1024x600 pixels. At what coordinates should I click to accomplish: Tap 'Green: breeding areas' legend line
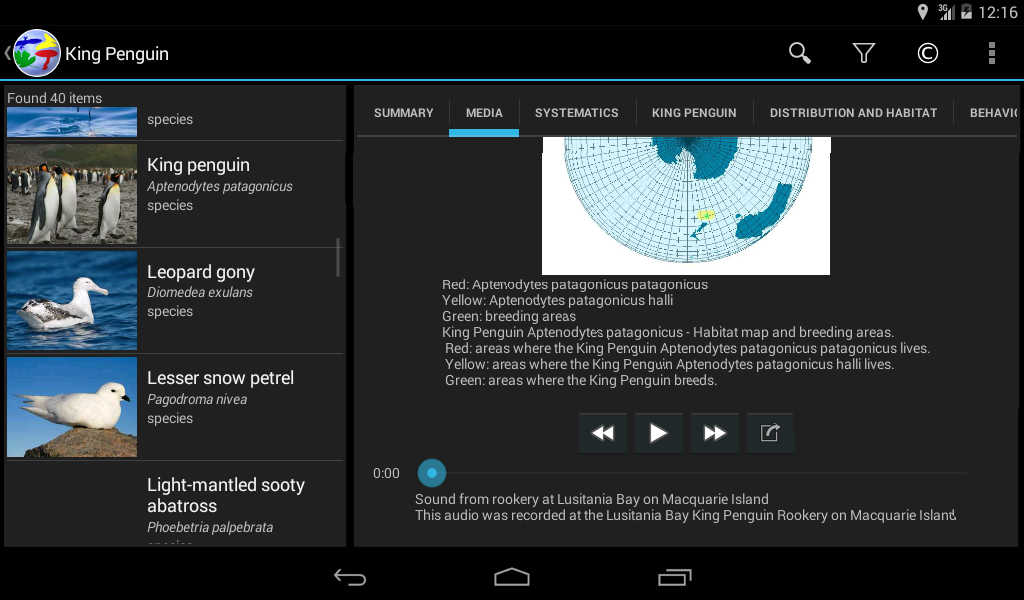509,317
